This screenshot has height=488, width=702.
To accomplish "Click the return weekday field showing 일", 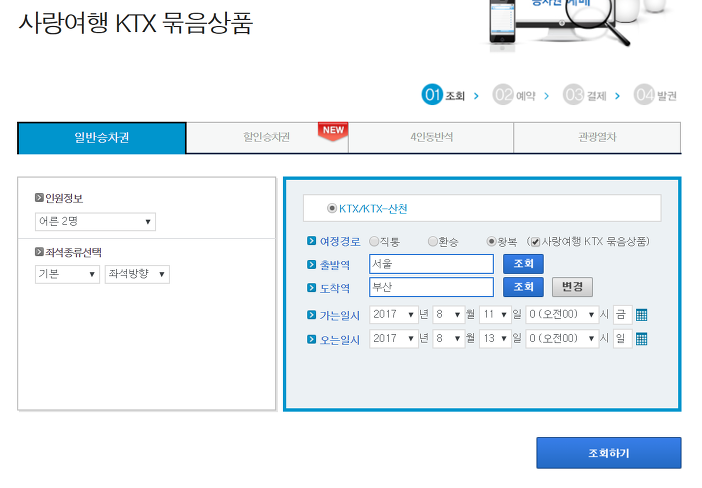I will coord(622,338).
